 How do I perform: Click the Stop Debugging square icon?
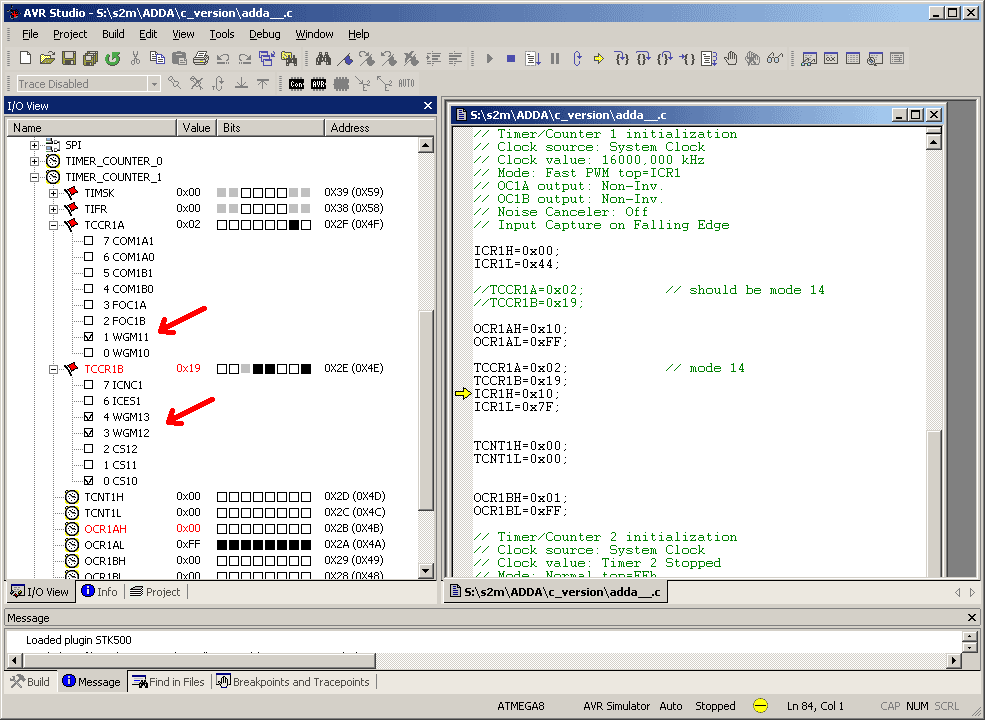point(511,58)
